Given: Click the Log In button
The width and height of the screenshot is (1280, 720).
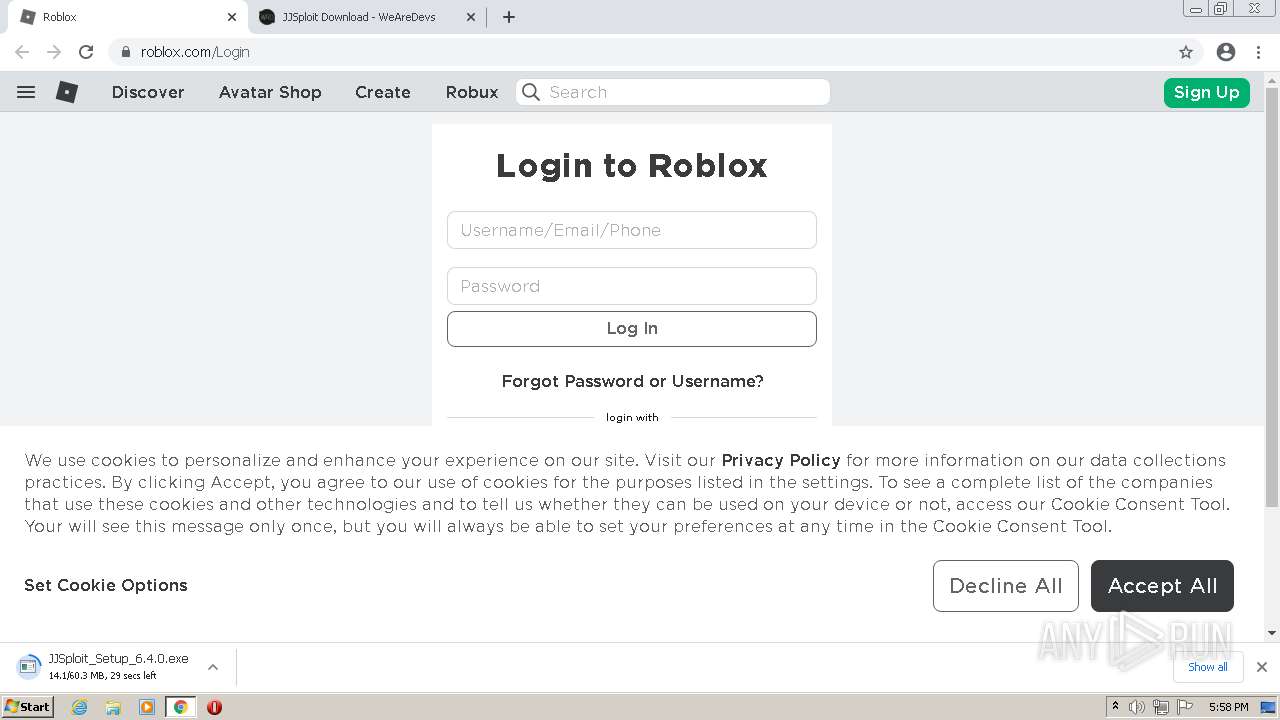Looking at the screenshot, I should (632, 329).
